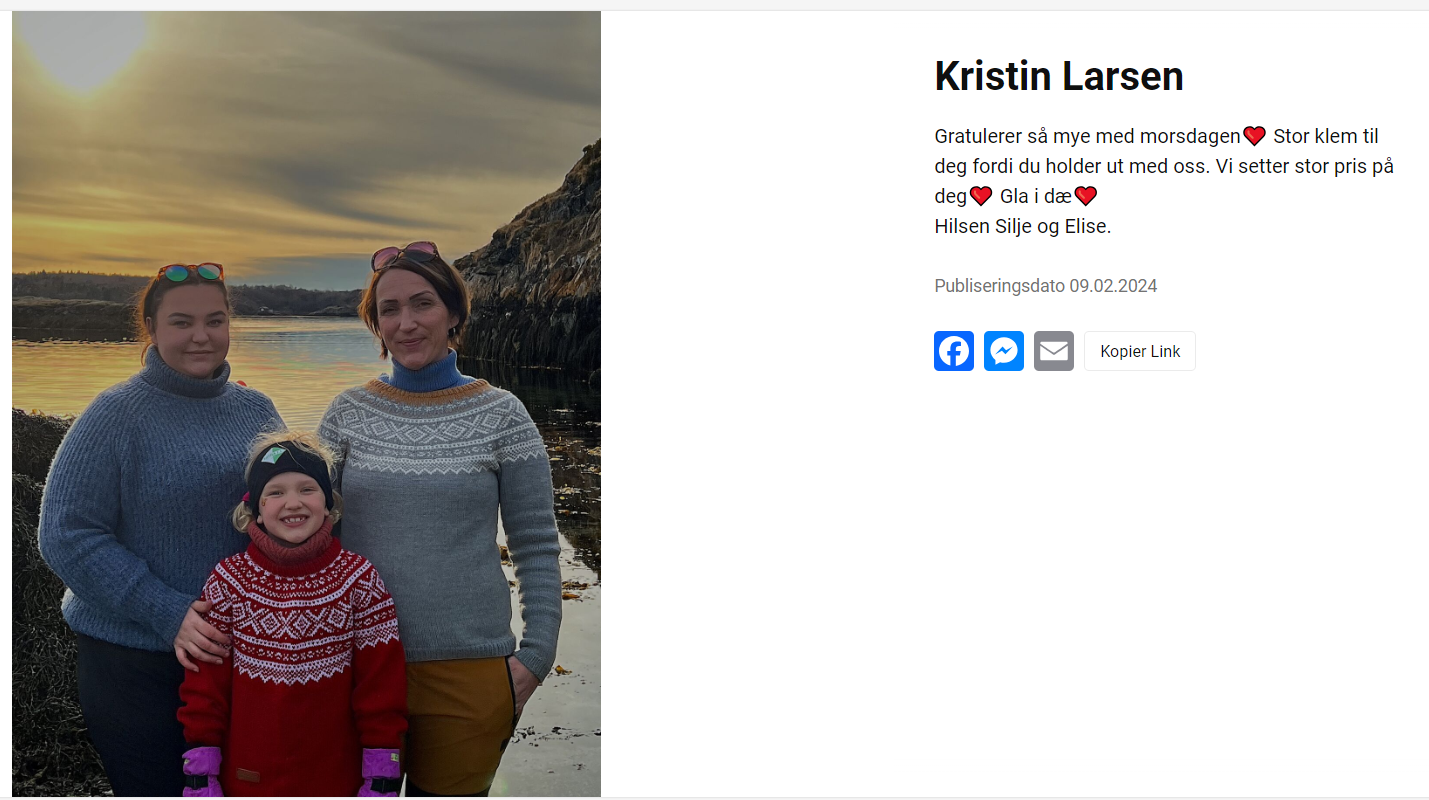
Task: Click the Publiseringsdato label
Action: [x=999, y=286]
